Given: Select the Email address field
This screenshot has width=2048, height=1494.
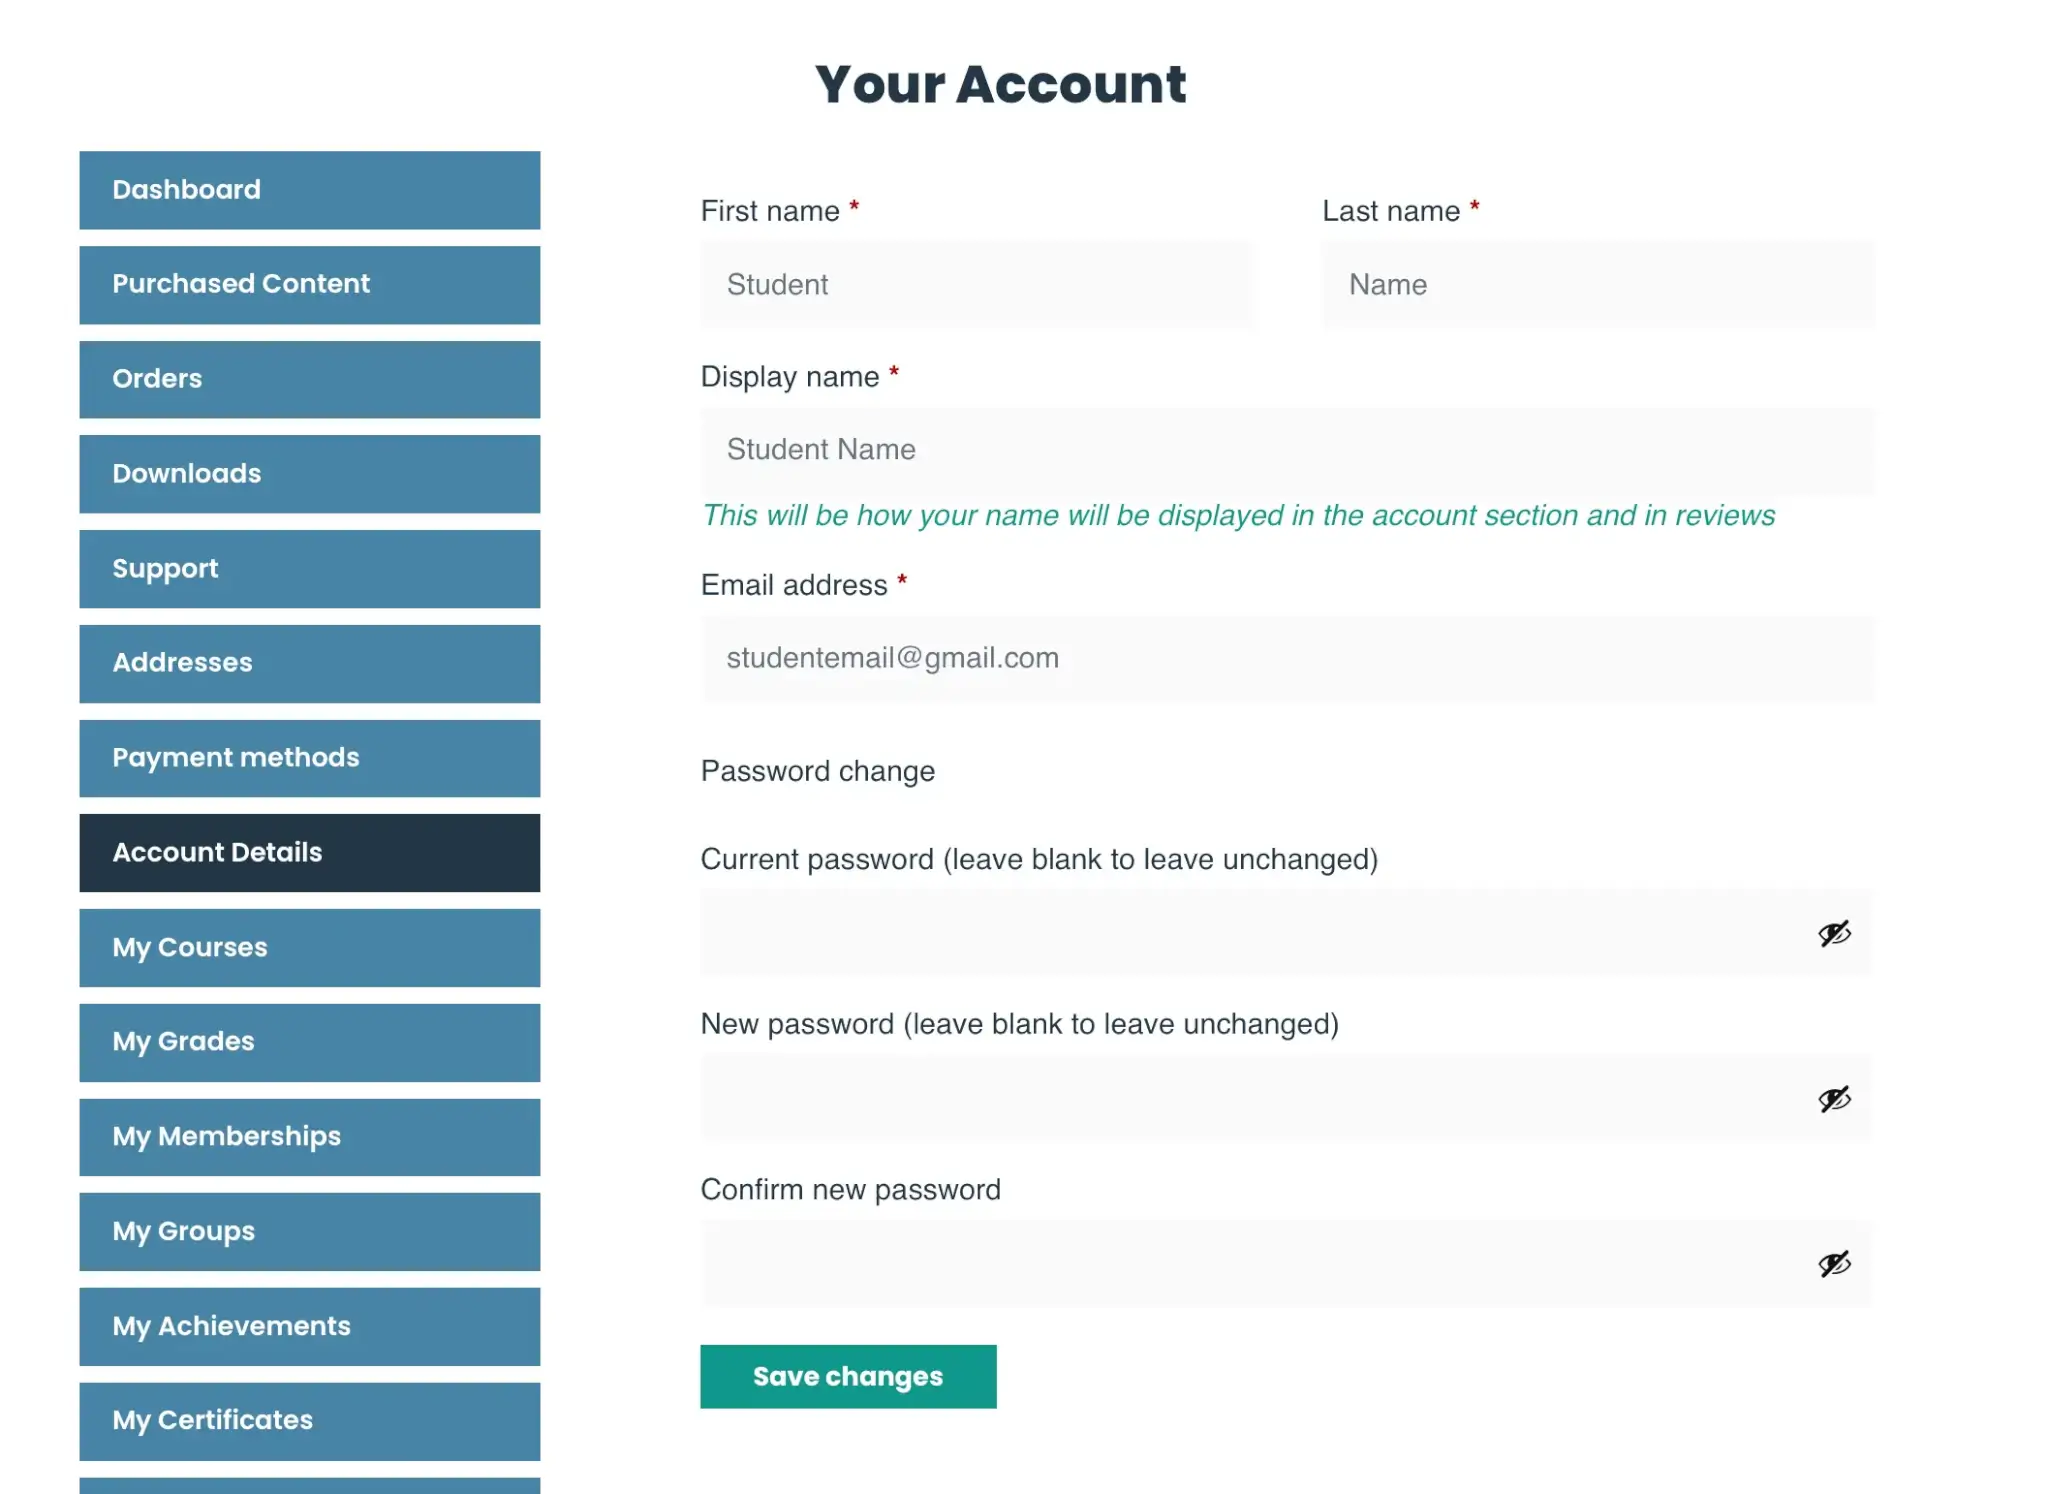Looking at the screenshot, I should 1286,657.
